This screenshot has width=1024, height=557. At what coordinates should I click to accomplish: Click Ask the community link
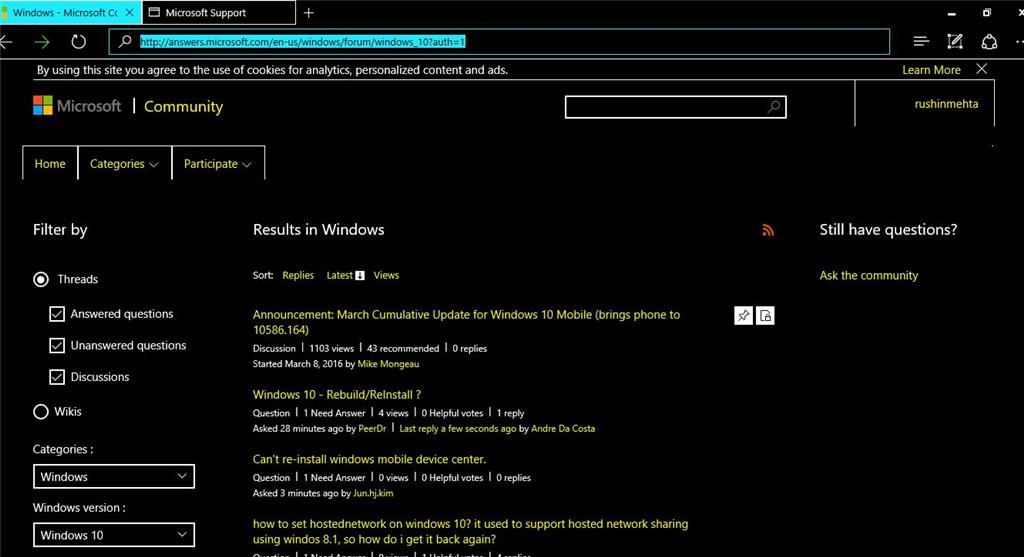tap(869, 276)
